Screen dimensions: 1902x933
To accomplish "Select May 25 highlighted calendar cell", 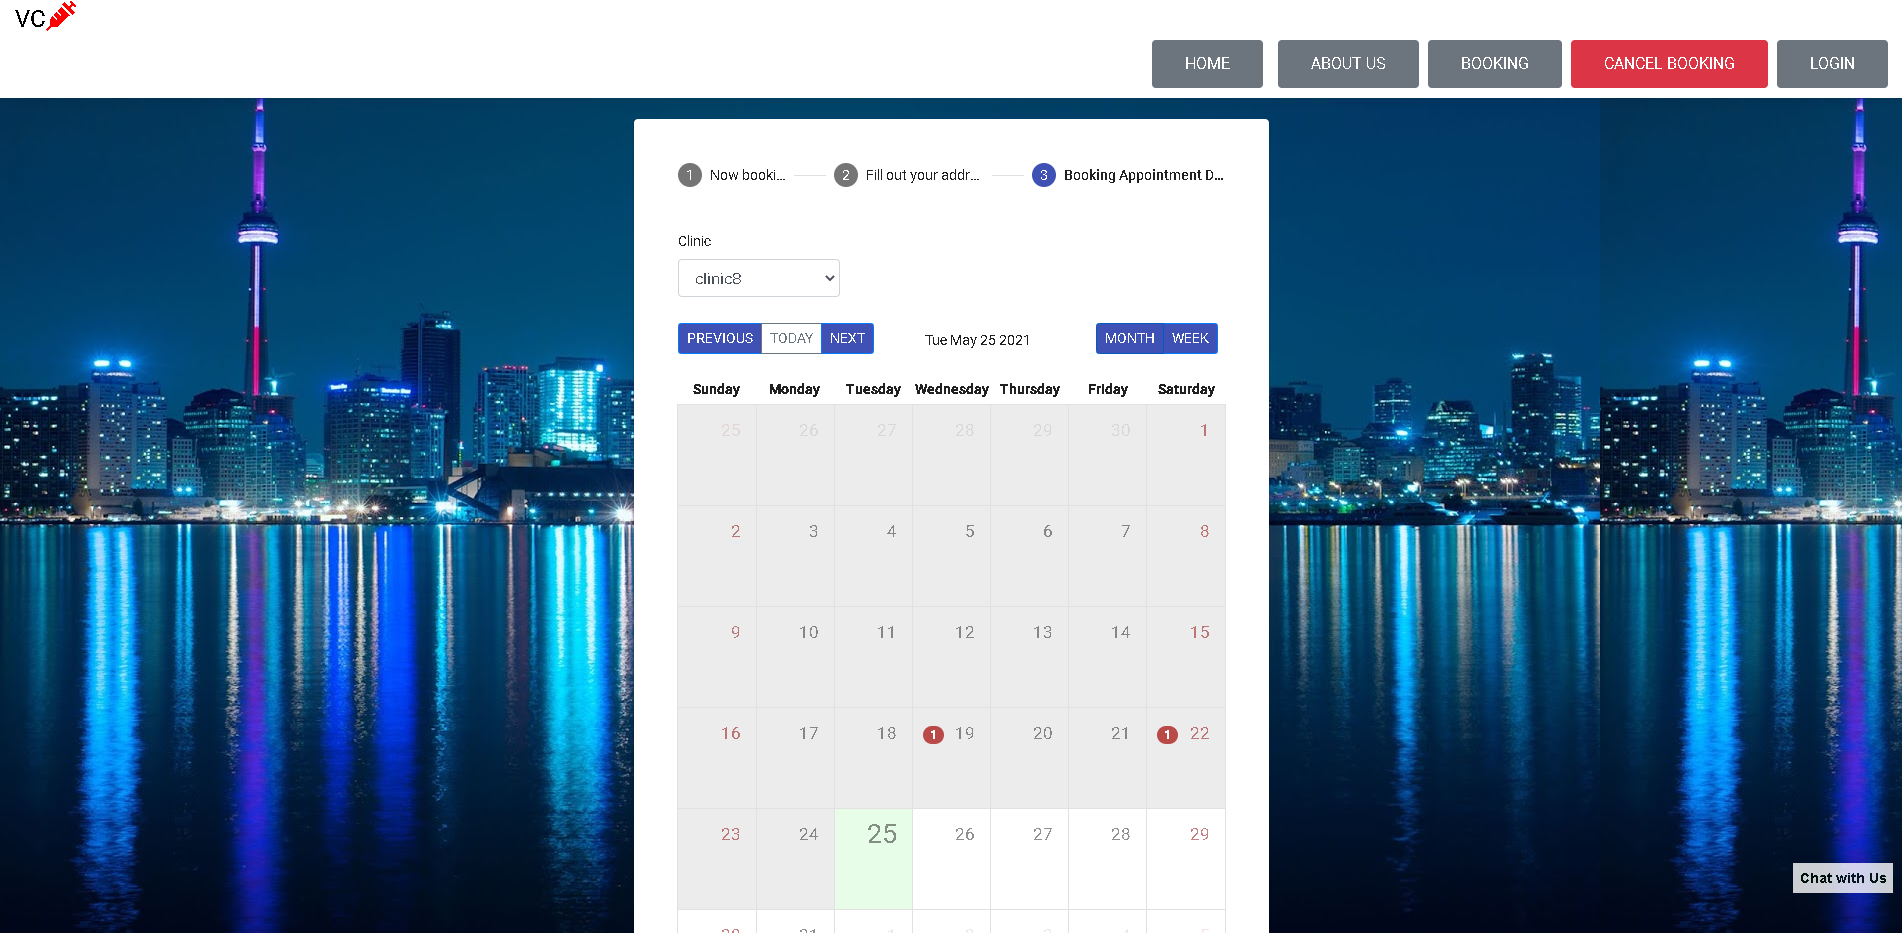I will [873, 859].
